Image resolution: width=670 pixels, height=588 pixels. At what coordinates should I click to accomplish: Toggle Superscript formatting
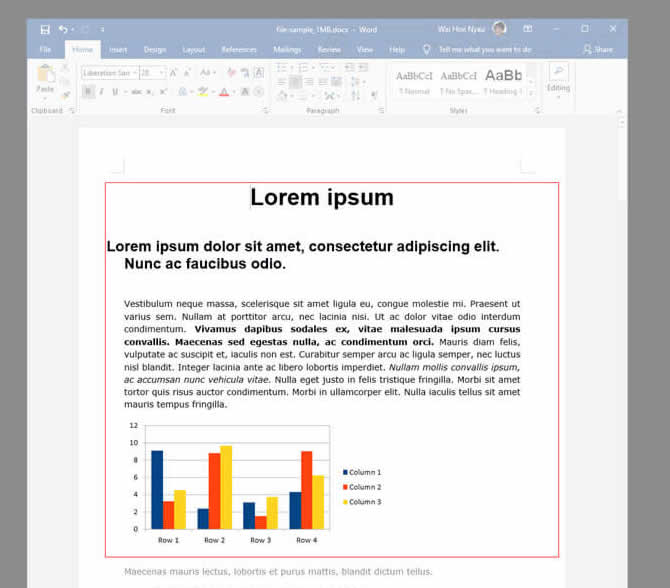click(x=163, y=92)
